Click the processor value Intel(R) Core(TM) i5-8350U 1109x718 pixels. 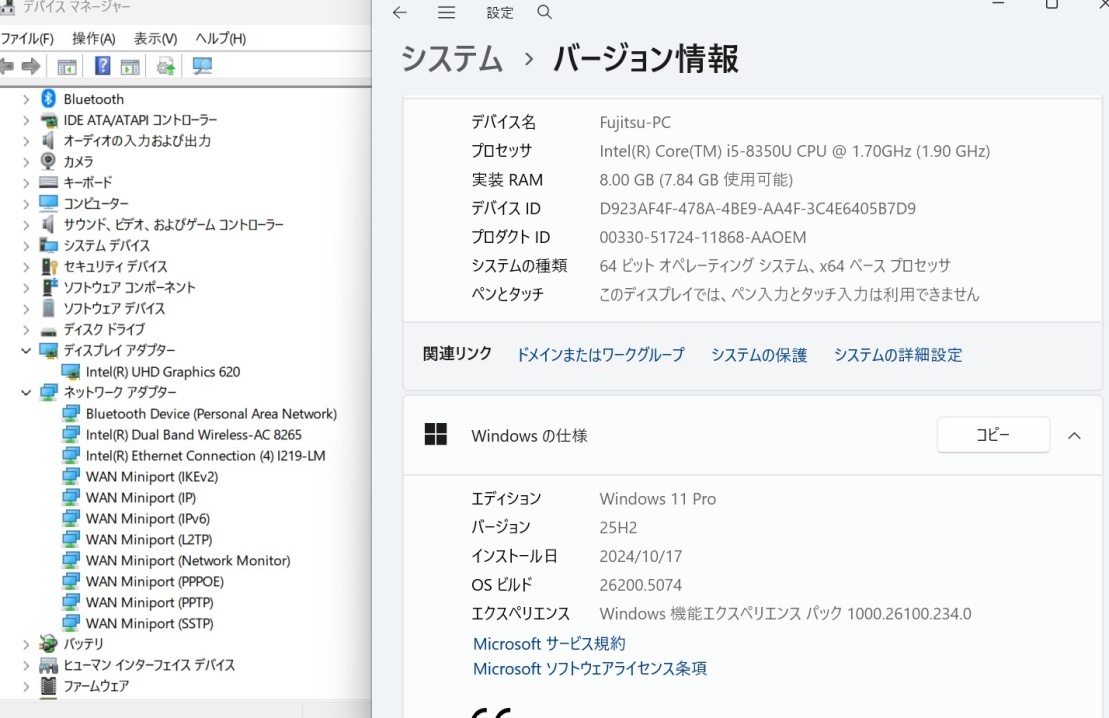point(794,151)
